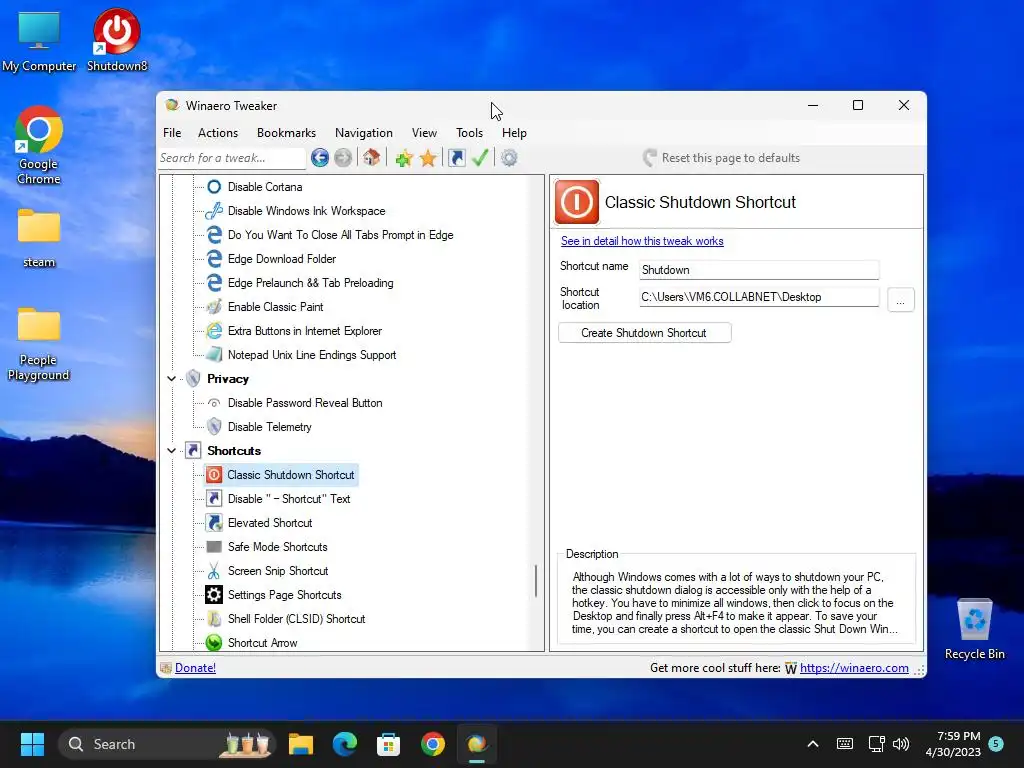The width and height of the screenshot is (1024, 768).
Task: Select Edge Download Folder icon
Action: point(214,259)
